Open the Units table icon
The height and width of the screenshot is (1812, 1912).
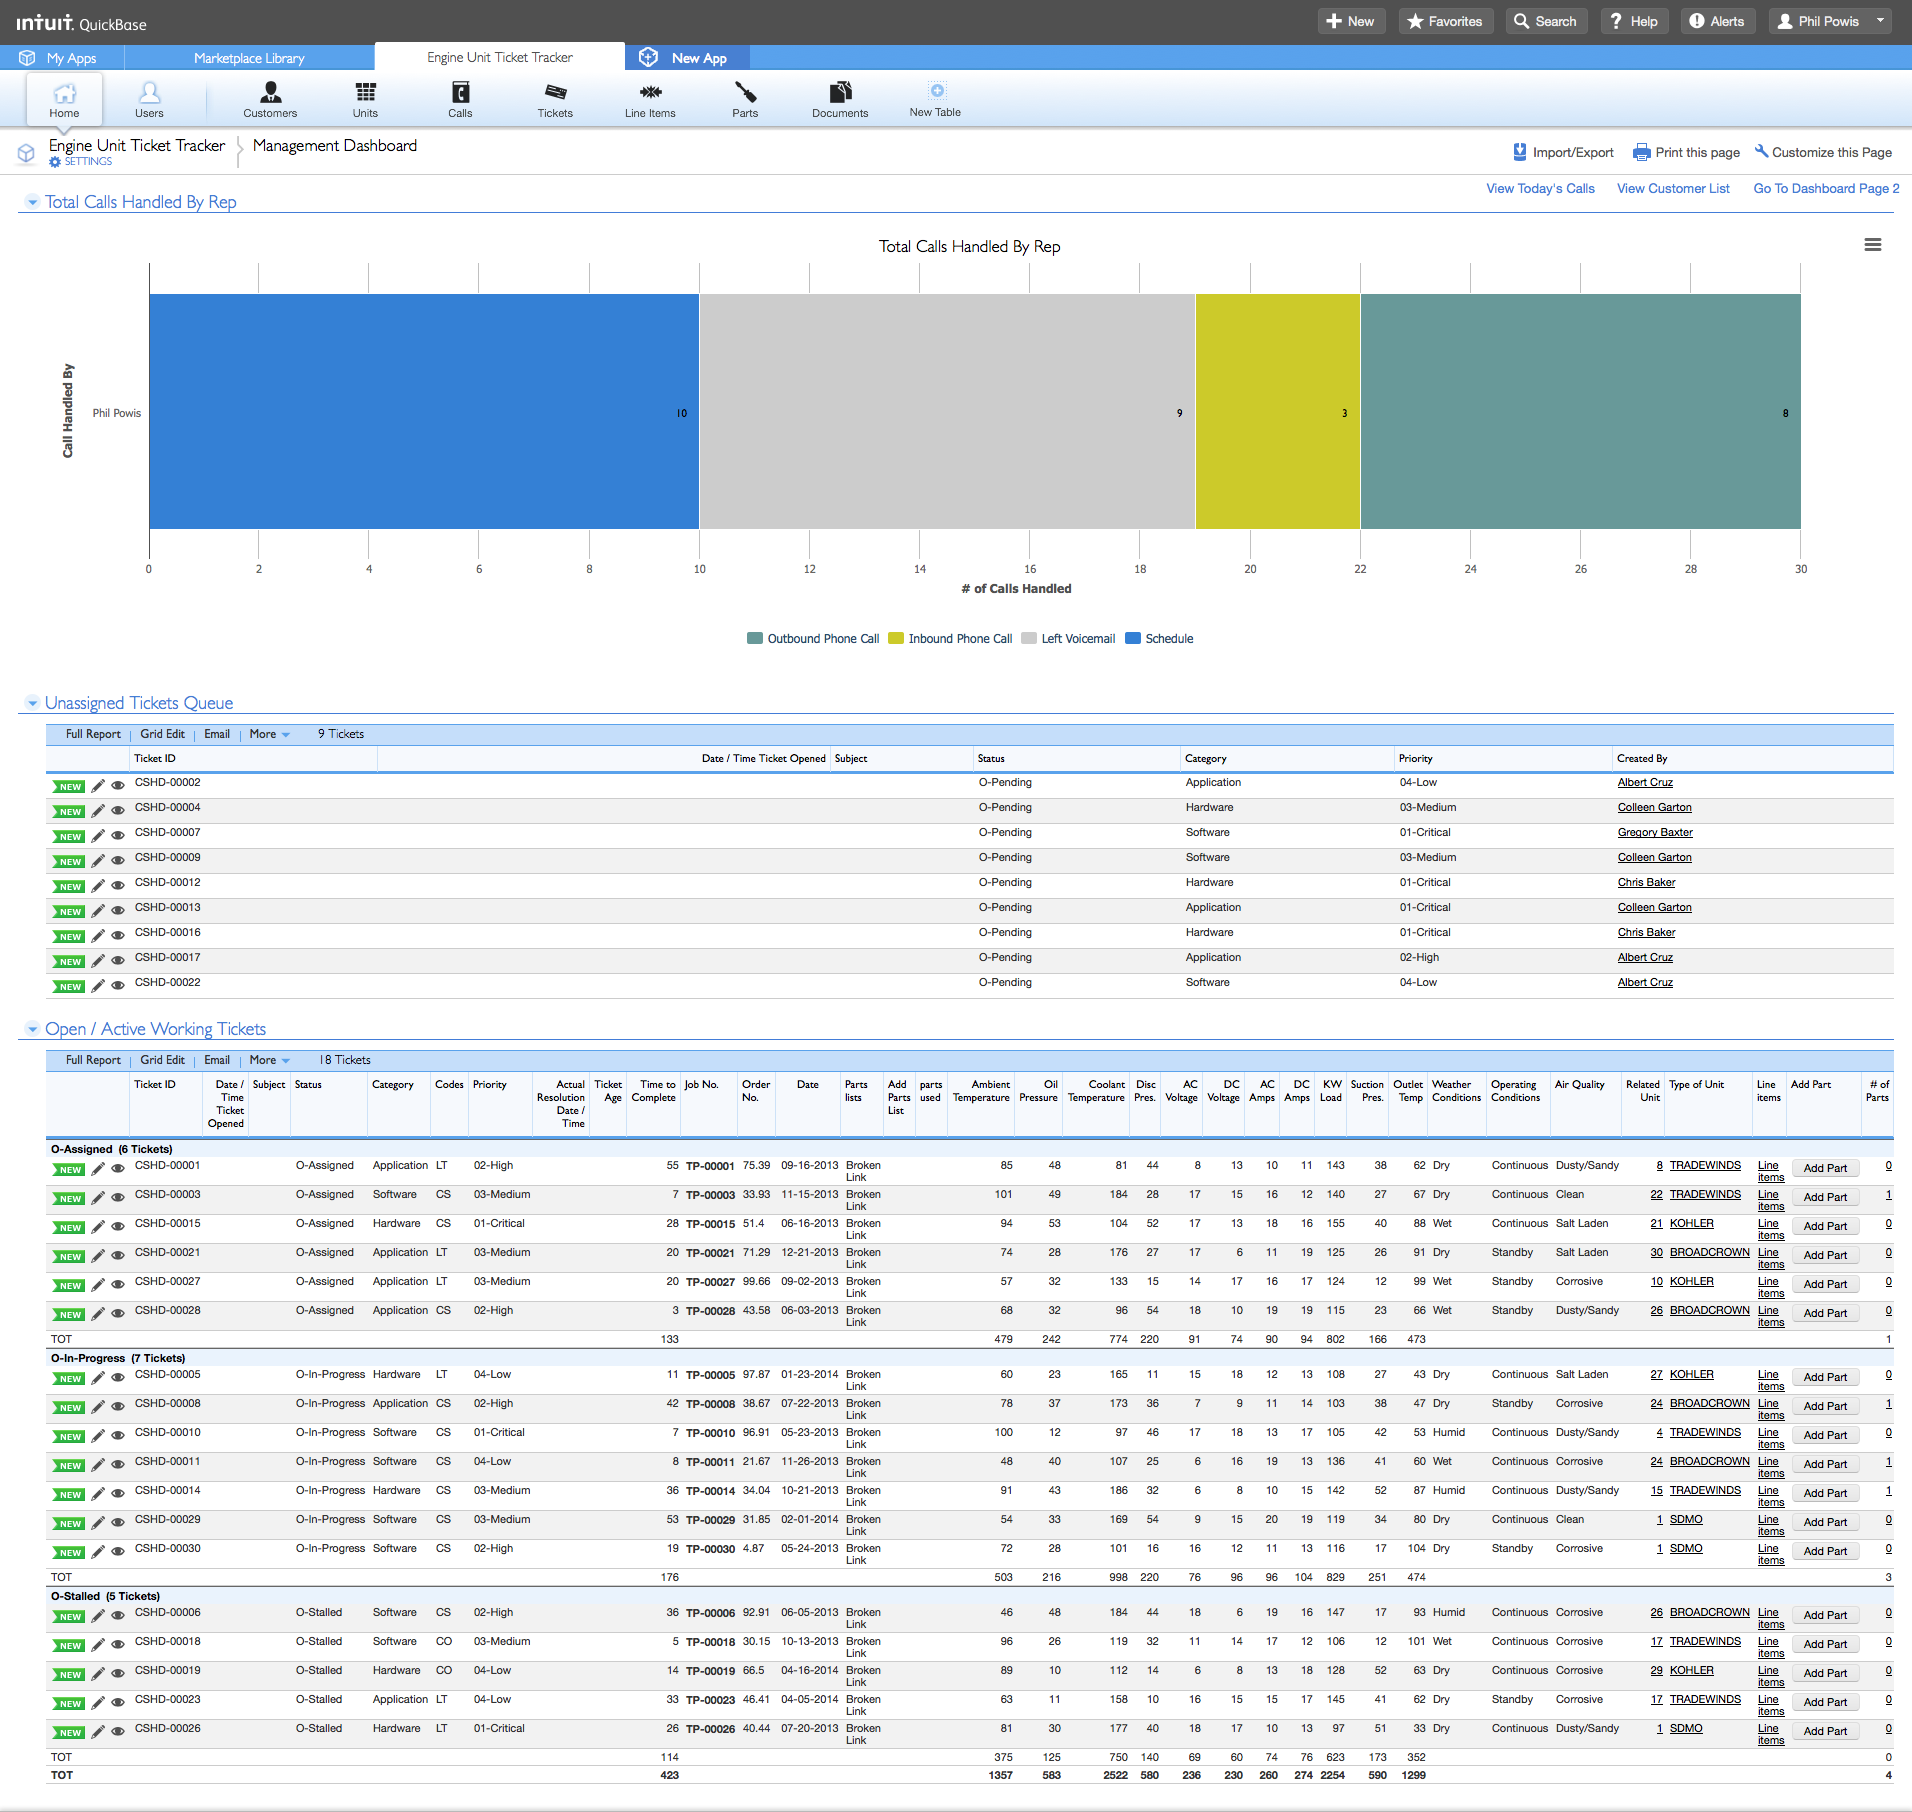pos(365,100)
